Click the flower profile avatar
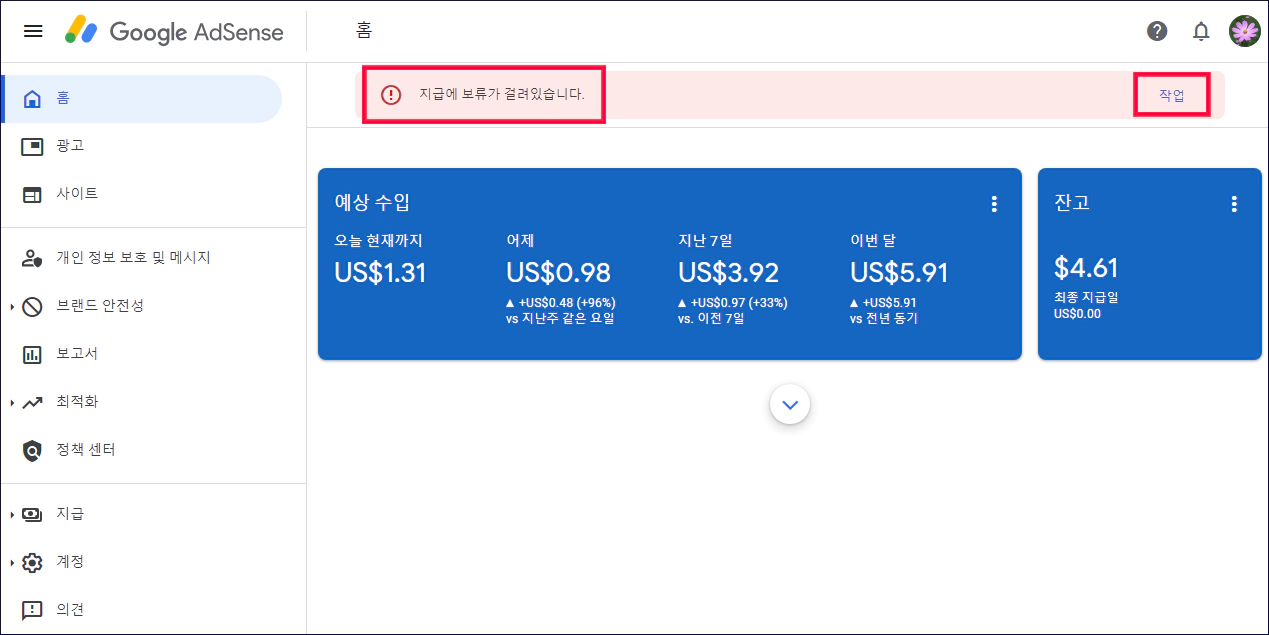Screen dimensions: 1269x635 (x=1244, y=31)
